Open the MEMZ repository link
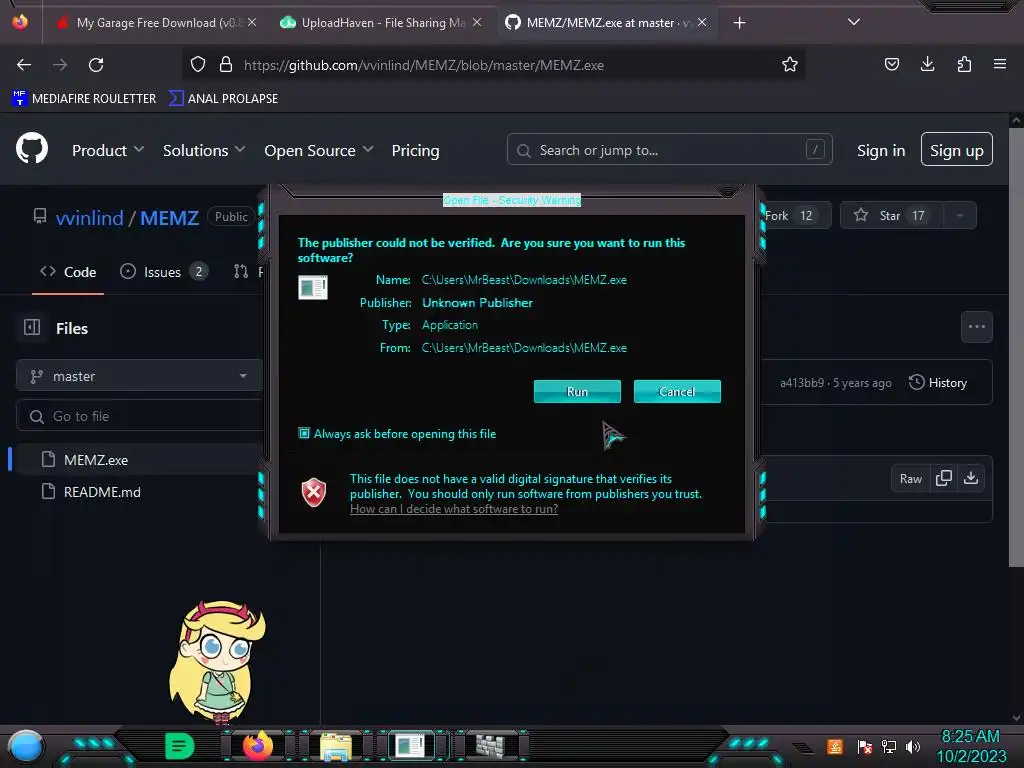This screenshot has height=768, width=1024. [169, 217]
